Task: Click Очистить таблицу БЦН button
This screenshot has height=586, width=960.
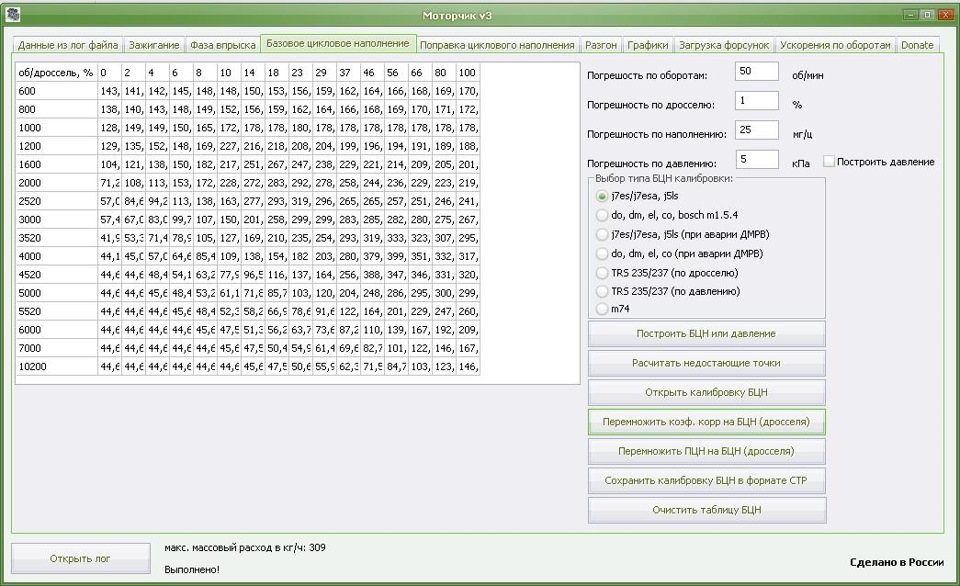Action: [x=707, y=510]
